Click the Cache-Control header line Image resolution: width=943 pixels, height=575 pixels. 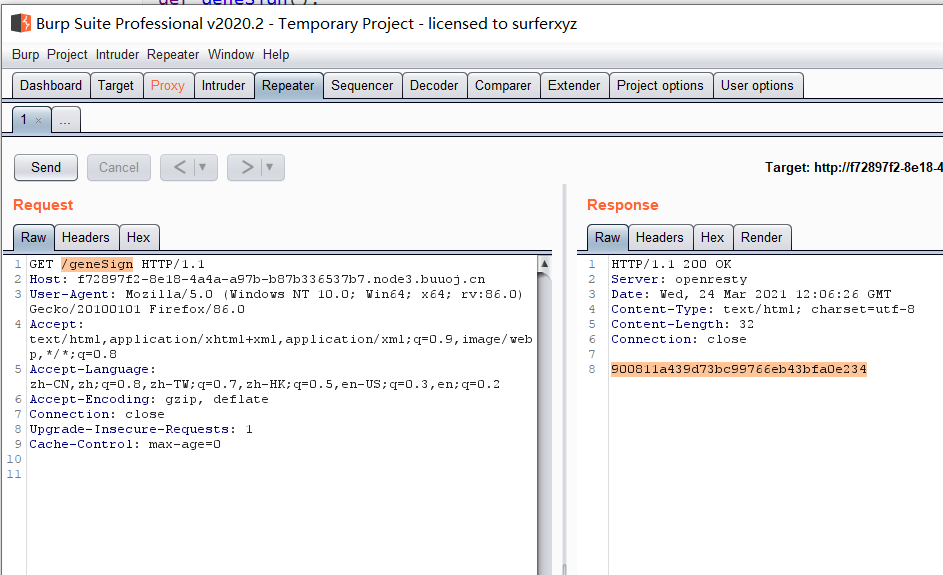125,444
